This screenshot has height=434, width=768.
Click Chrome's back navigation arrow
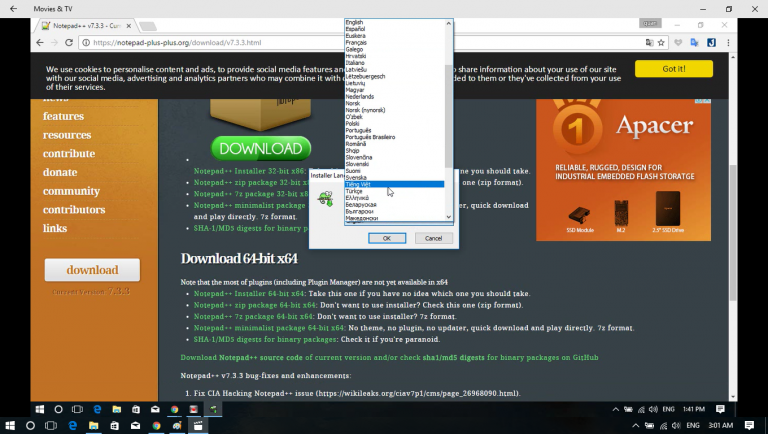[x=40, y=43]
